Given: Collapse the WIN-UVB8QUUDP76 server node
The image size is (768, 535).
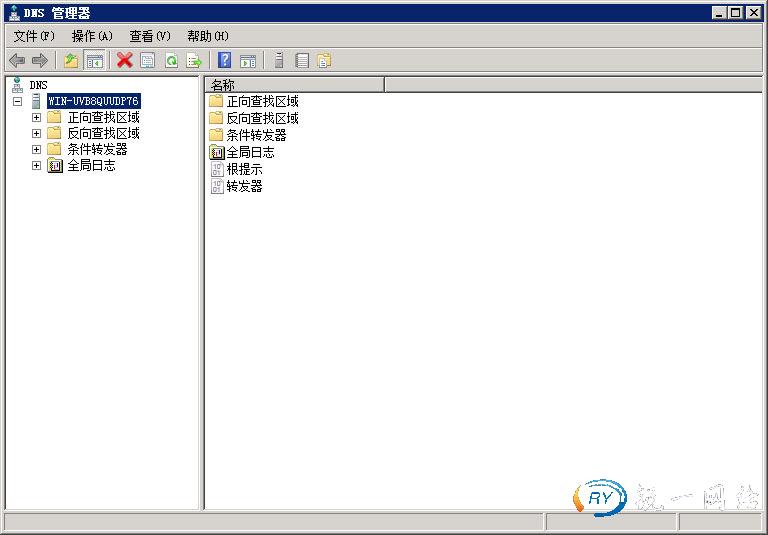Looking at the screenshot, I should tap(18, 101).
